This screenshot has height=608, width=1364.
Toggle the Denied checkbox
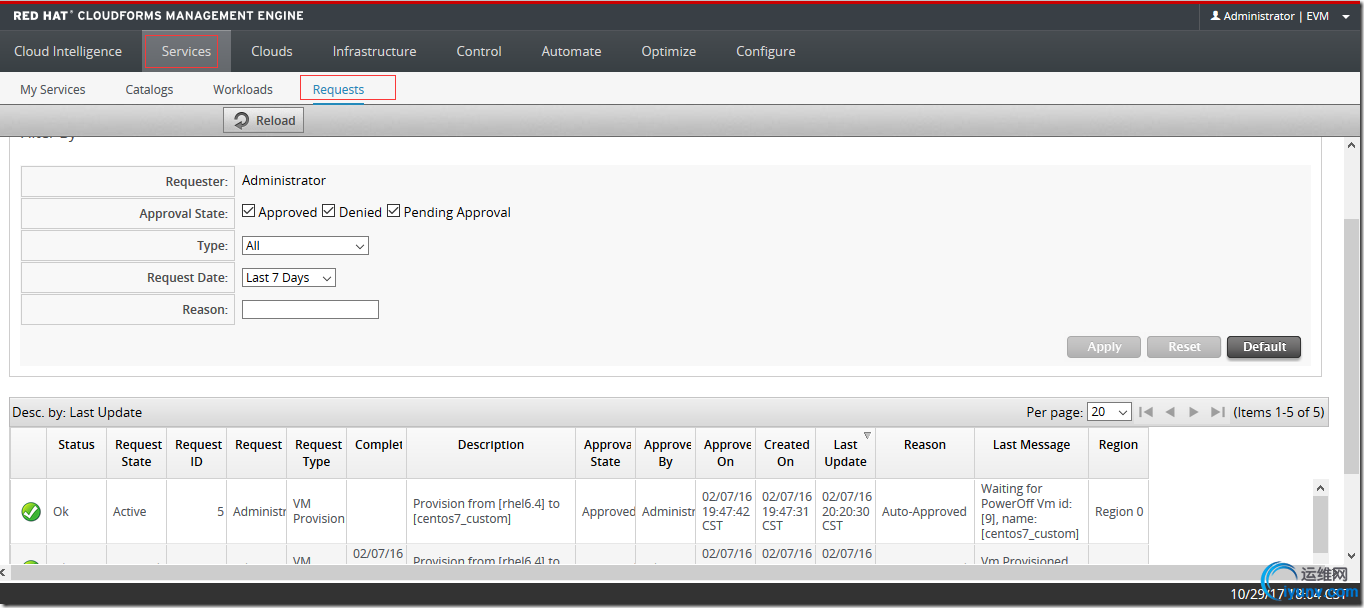[328, 212]
